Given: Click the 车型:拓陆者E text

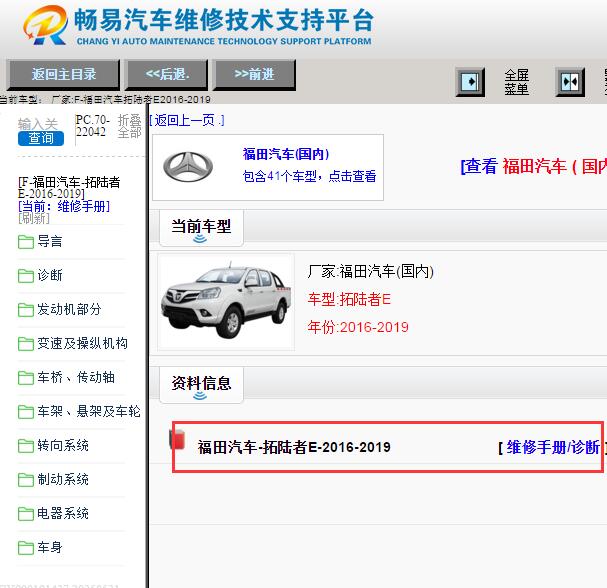Looking at the screenshot, I should coord(349,299).
